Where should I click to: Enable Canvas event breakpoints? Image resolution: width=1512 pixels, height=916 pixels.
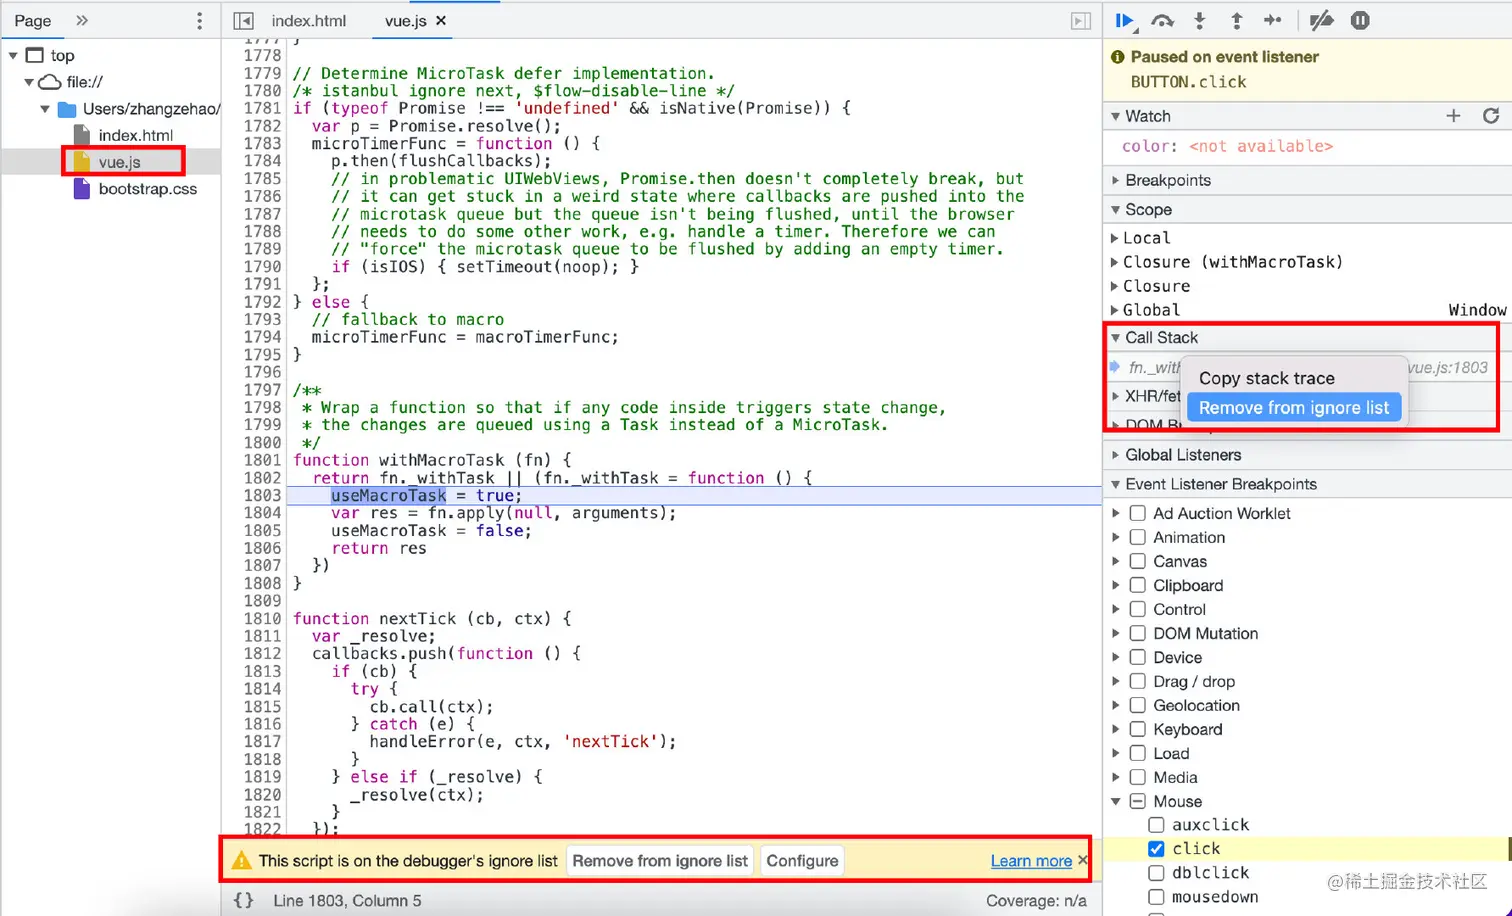tap(1137, 561)
